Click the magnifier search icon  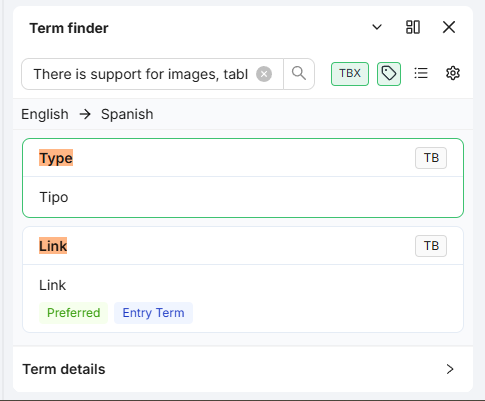(299, 74)
